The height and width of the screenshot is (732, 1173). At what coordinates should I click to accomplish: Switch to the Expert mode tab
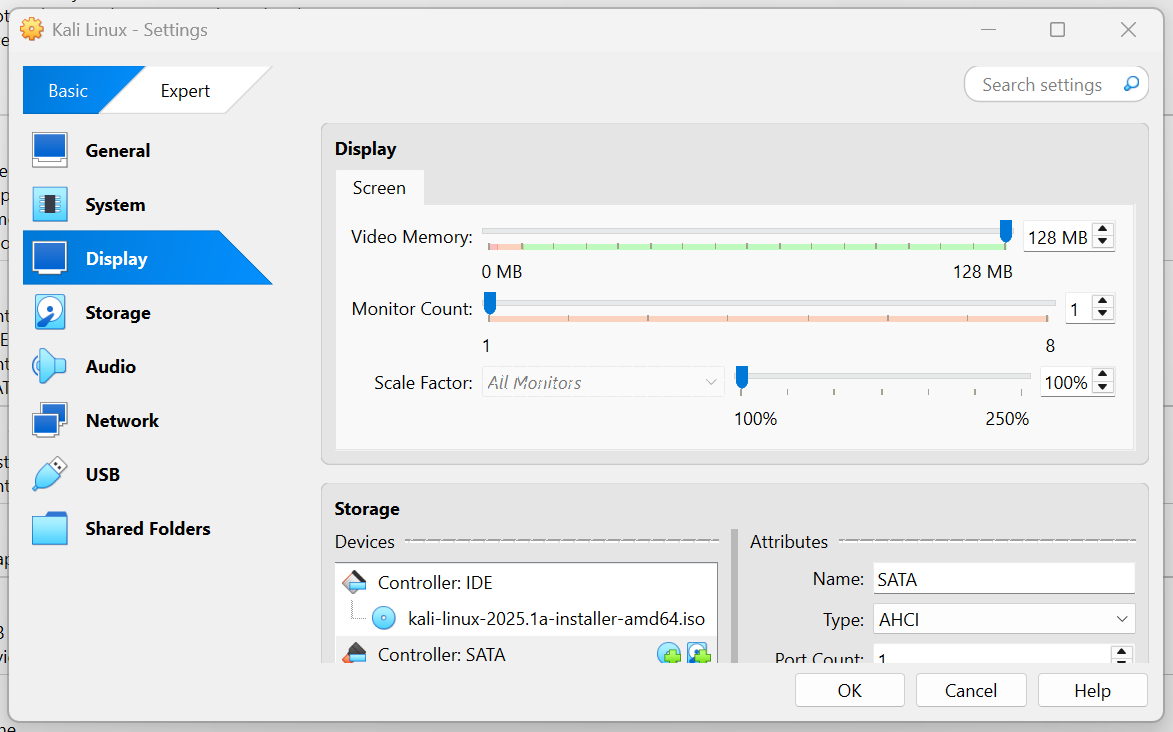(x=185, y=91)
